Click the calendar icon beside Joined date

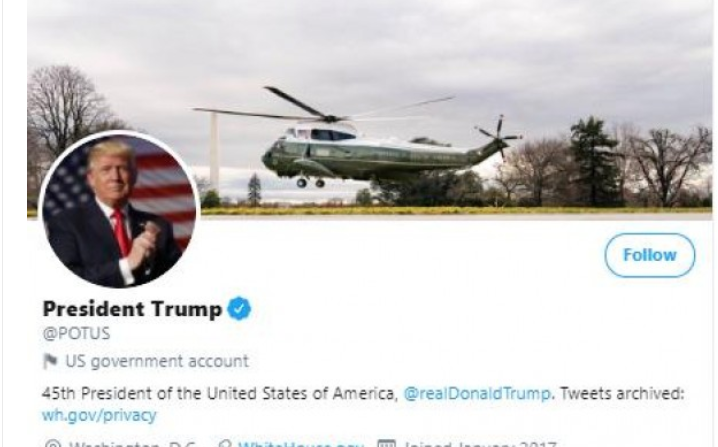pyautogui.click(x=386, y=444)
